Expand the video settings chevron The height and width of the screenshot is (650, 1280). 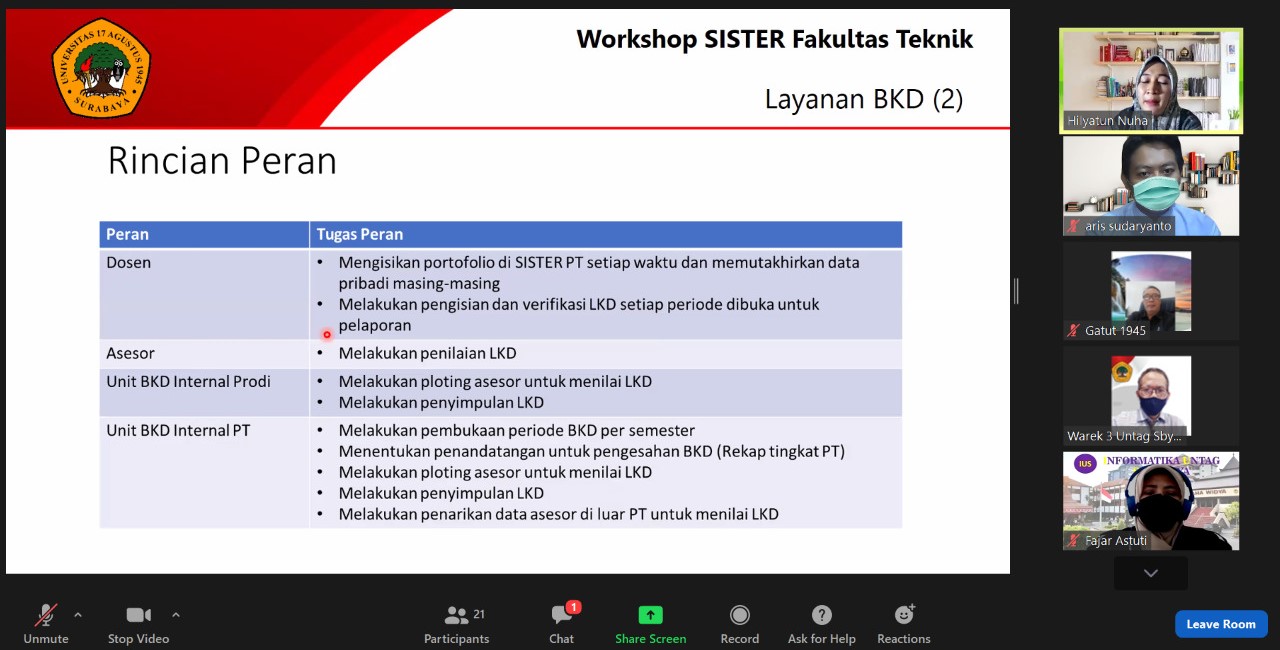click(176, 614)
